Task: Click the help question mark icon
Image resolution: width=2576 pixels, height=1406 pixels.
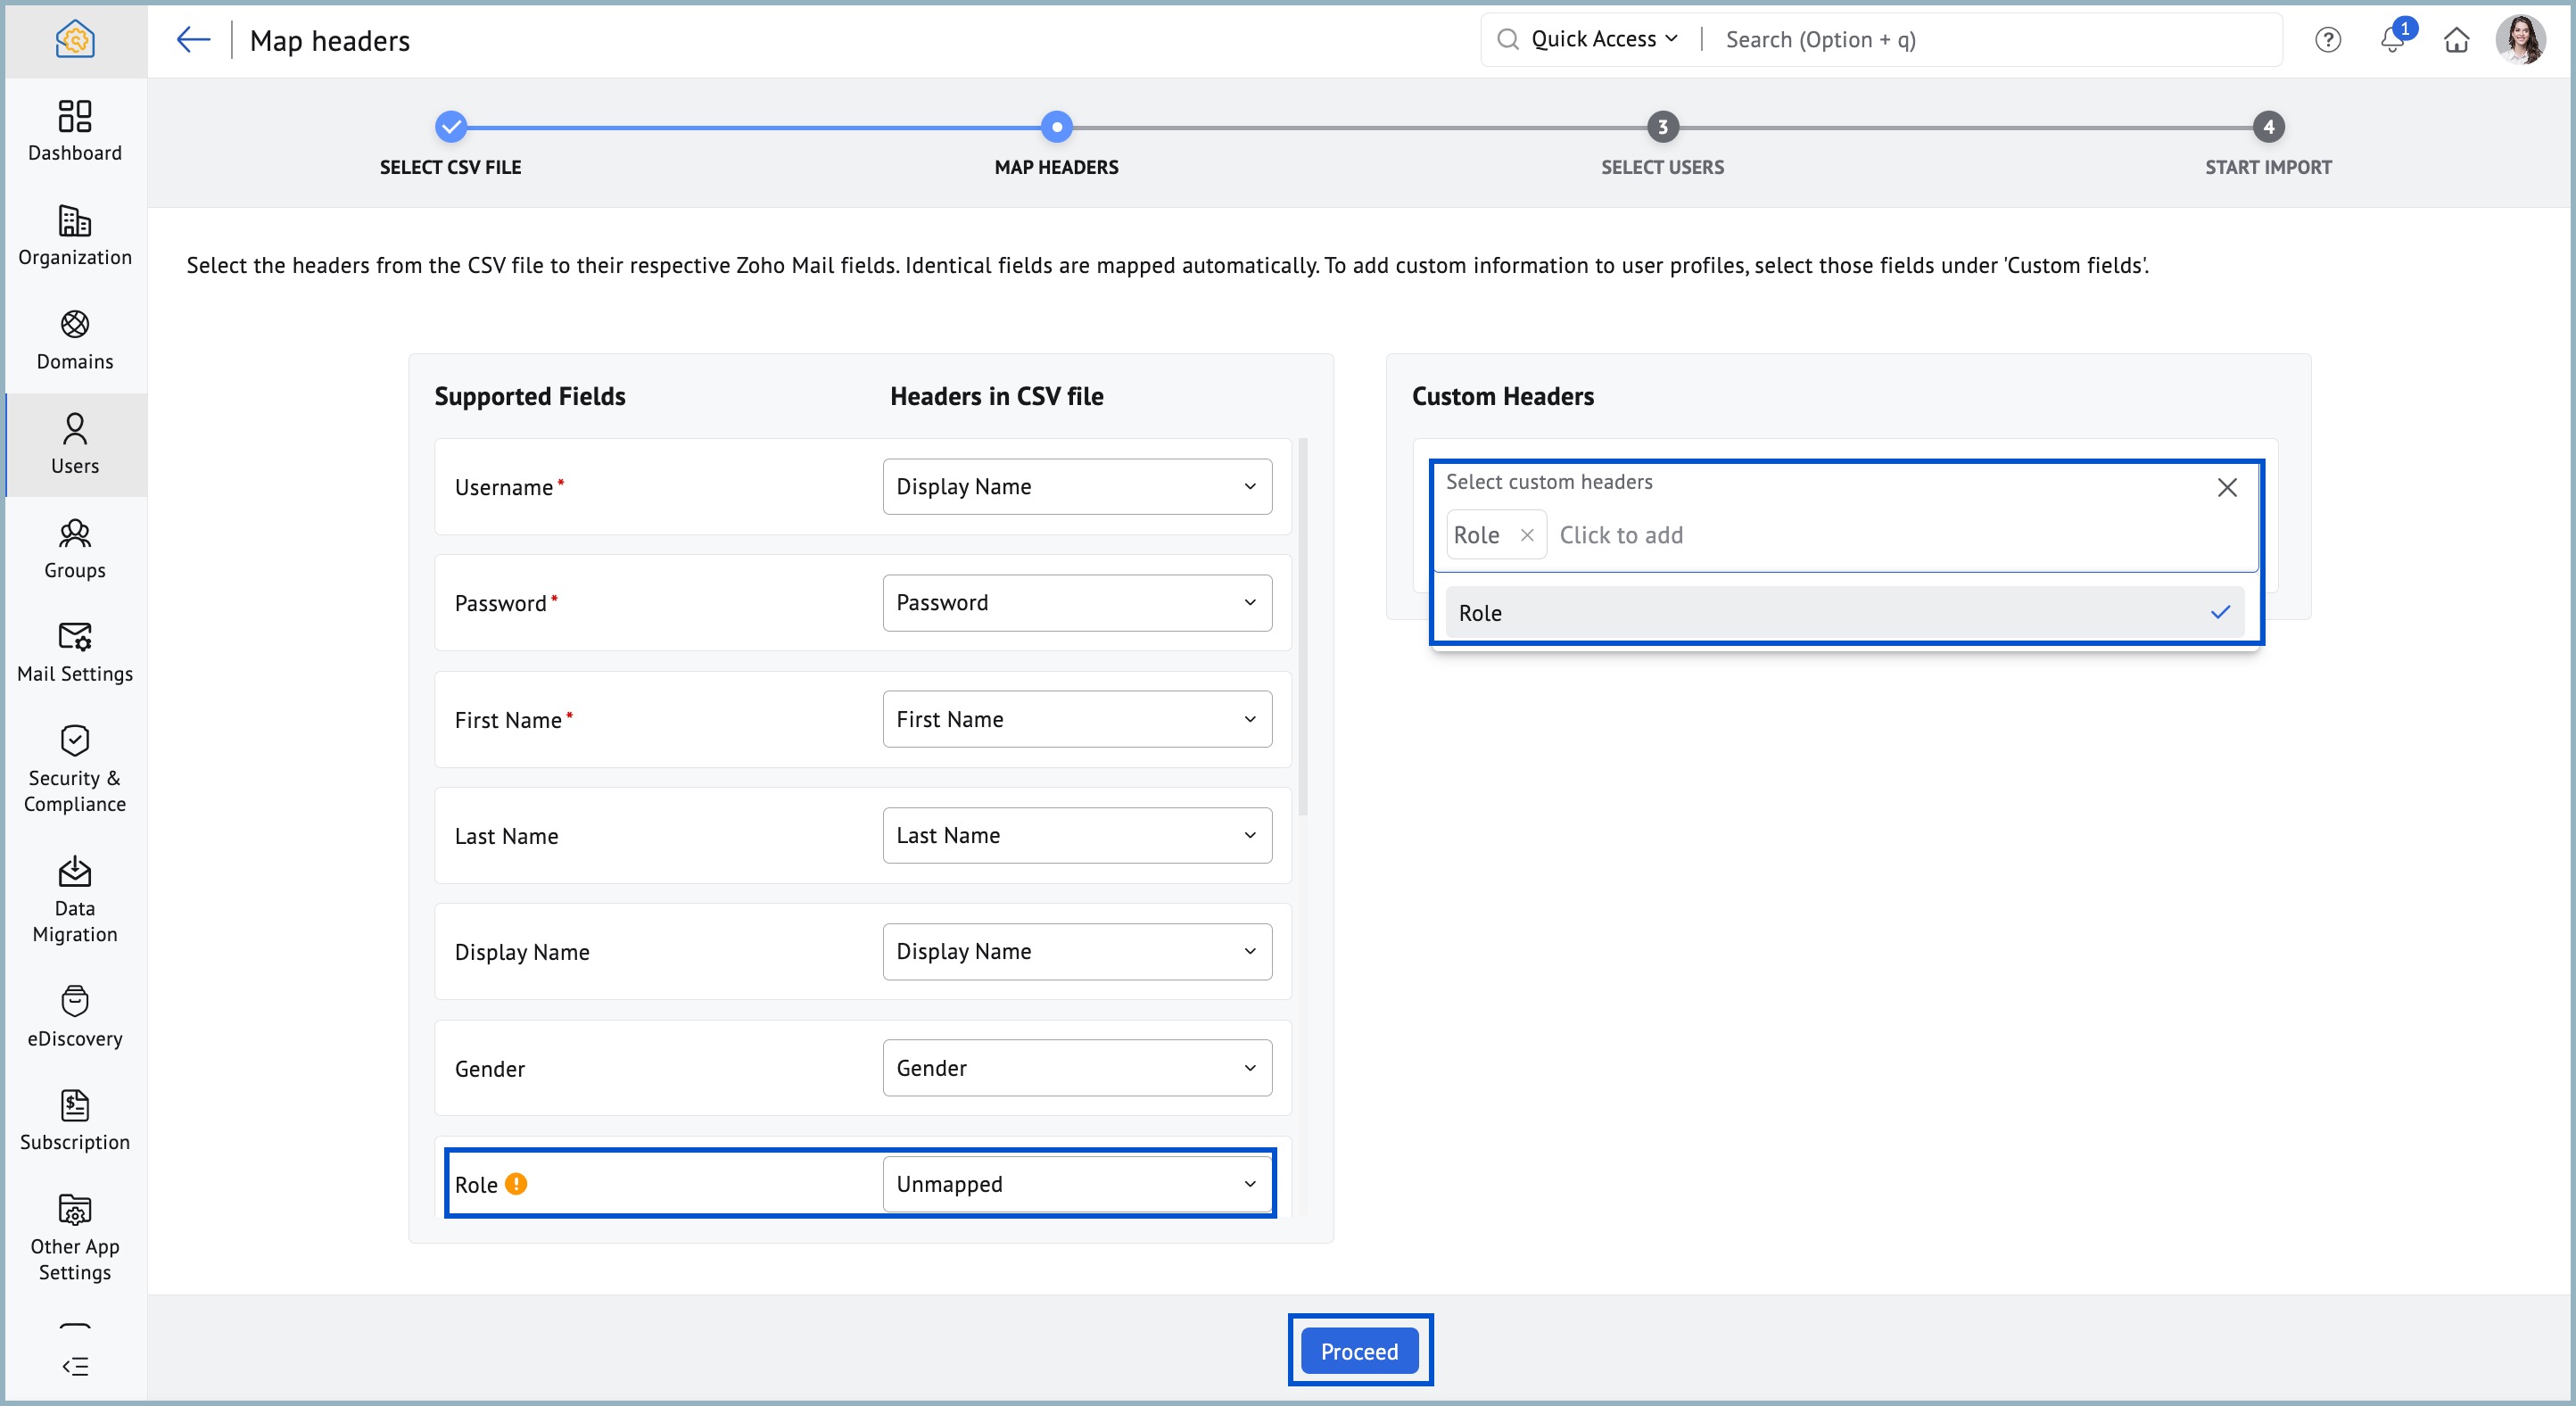Action: [x=2327, y=40]
